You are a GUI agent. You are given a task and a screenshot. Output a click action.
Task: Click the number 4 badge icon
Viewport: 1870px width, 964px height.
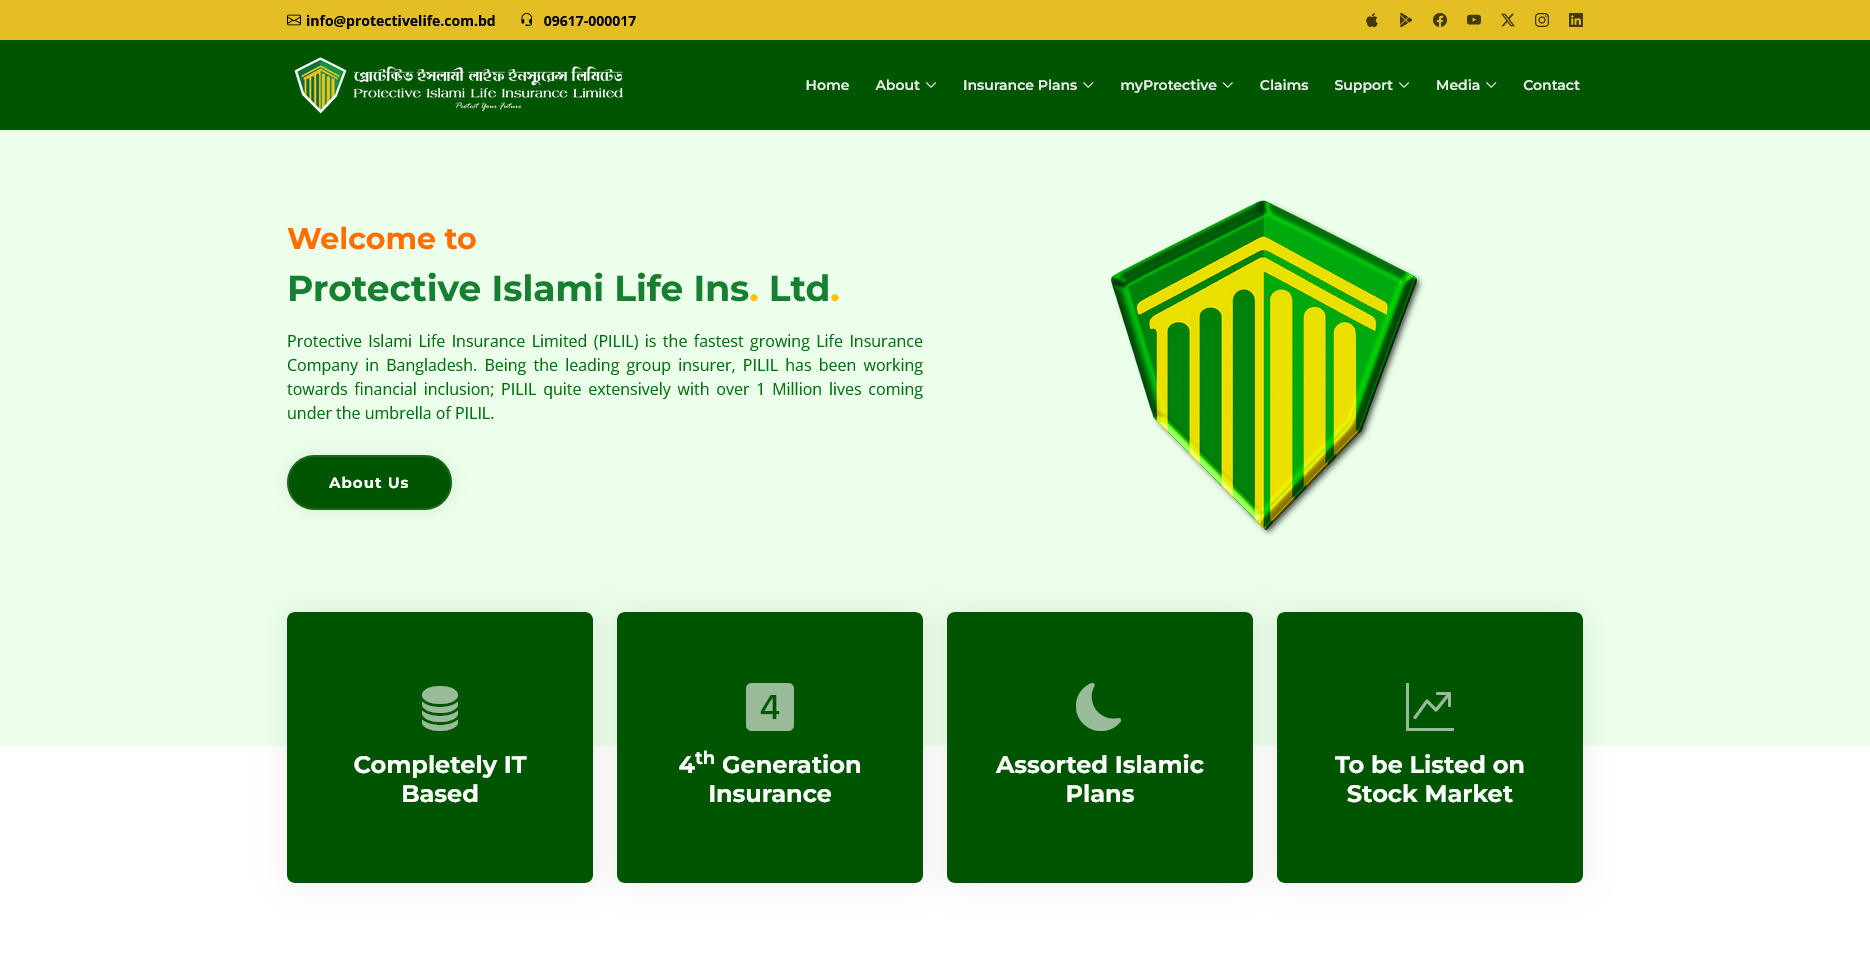click(770, 707)
